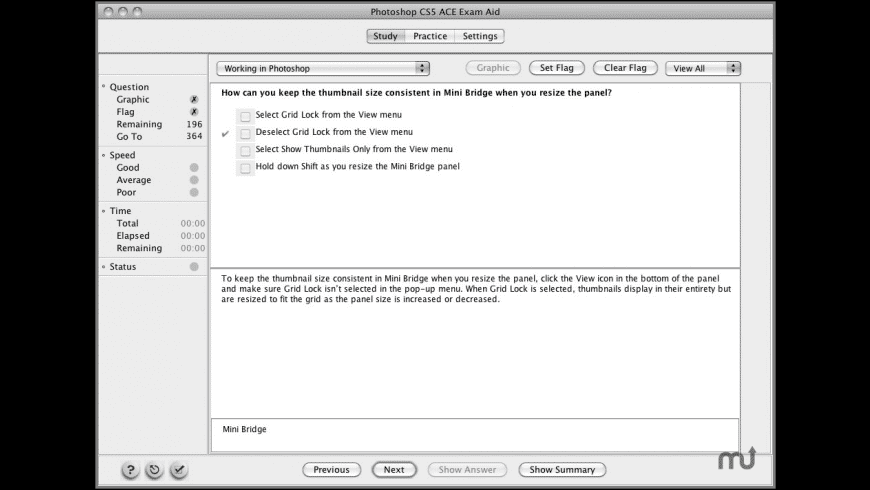Click the Remaining label in the Question section
This screenshot has height=490, width=870.
[x=139, y=124]
